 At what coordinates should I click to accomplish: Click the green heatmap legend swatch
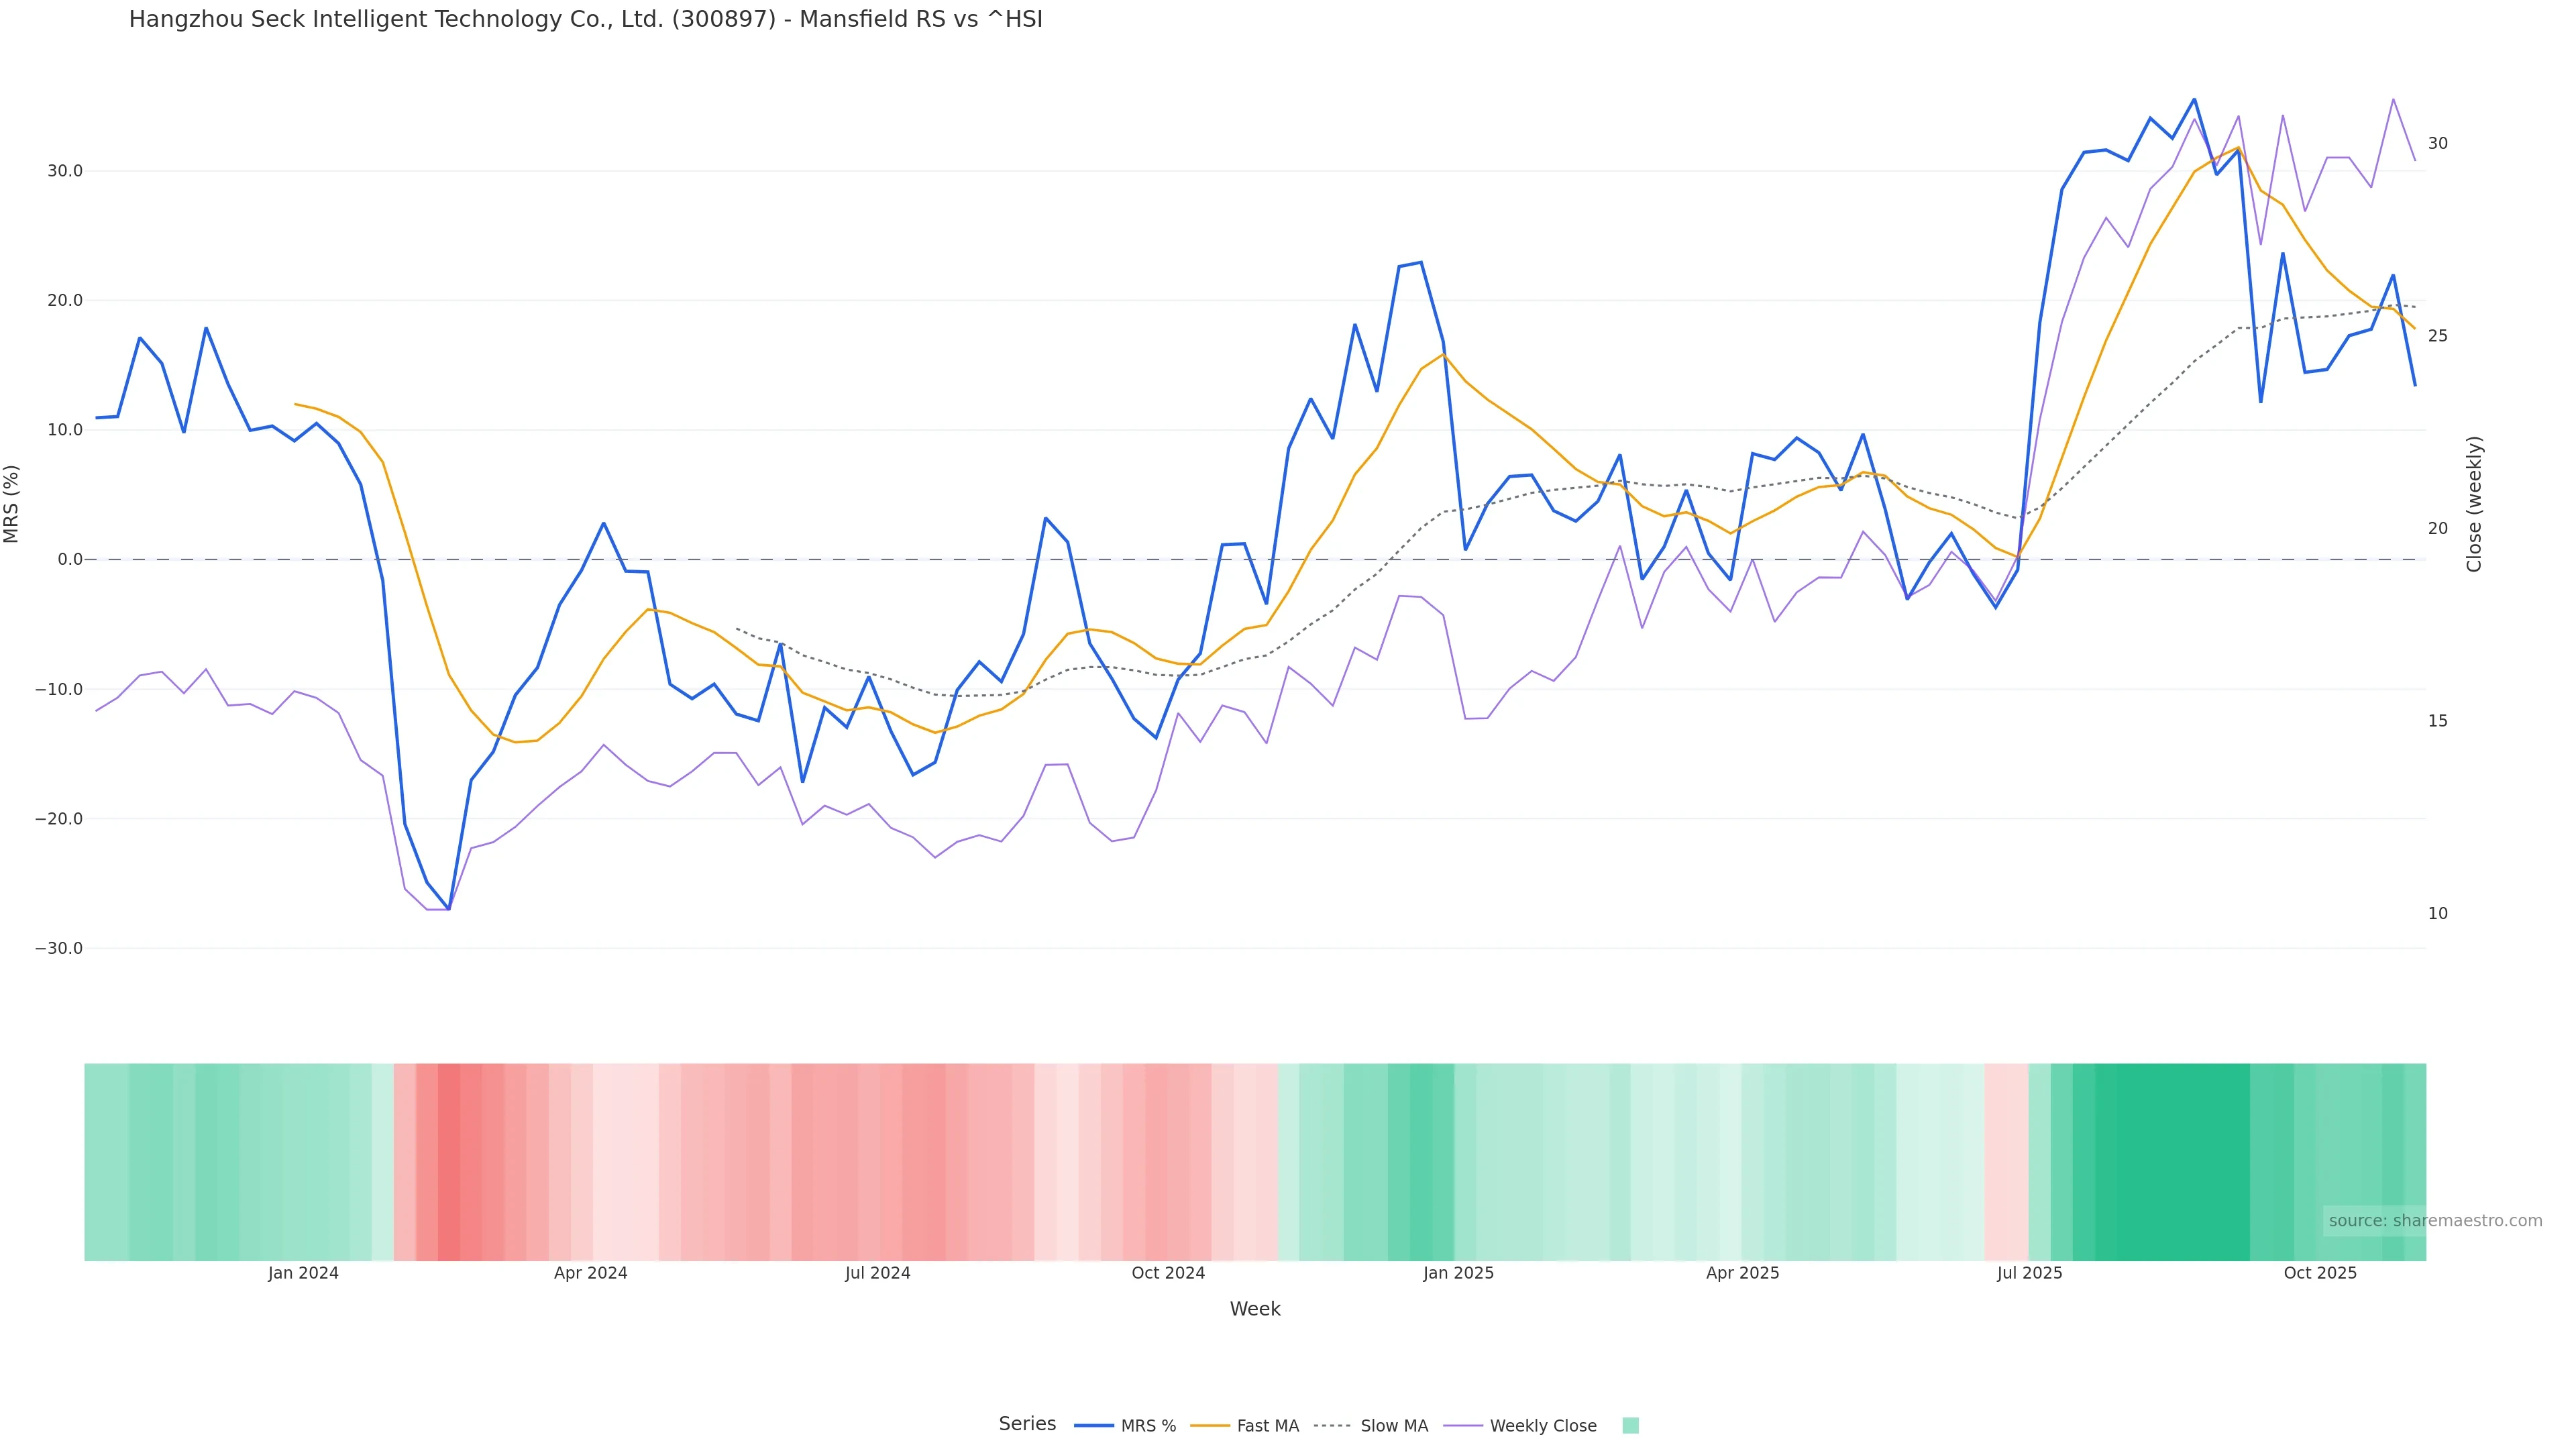(x=1630, y=1426)
